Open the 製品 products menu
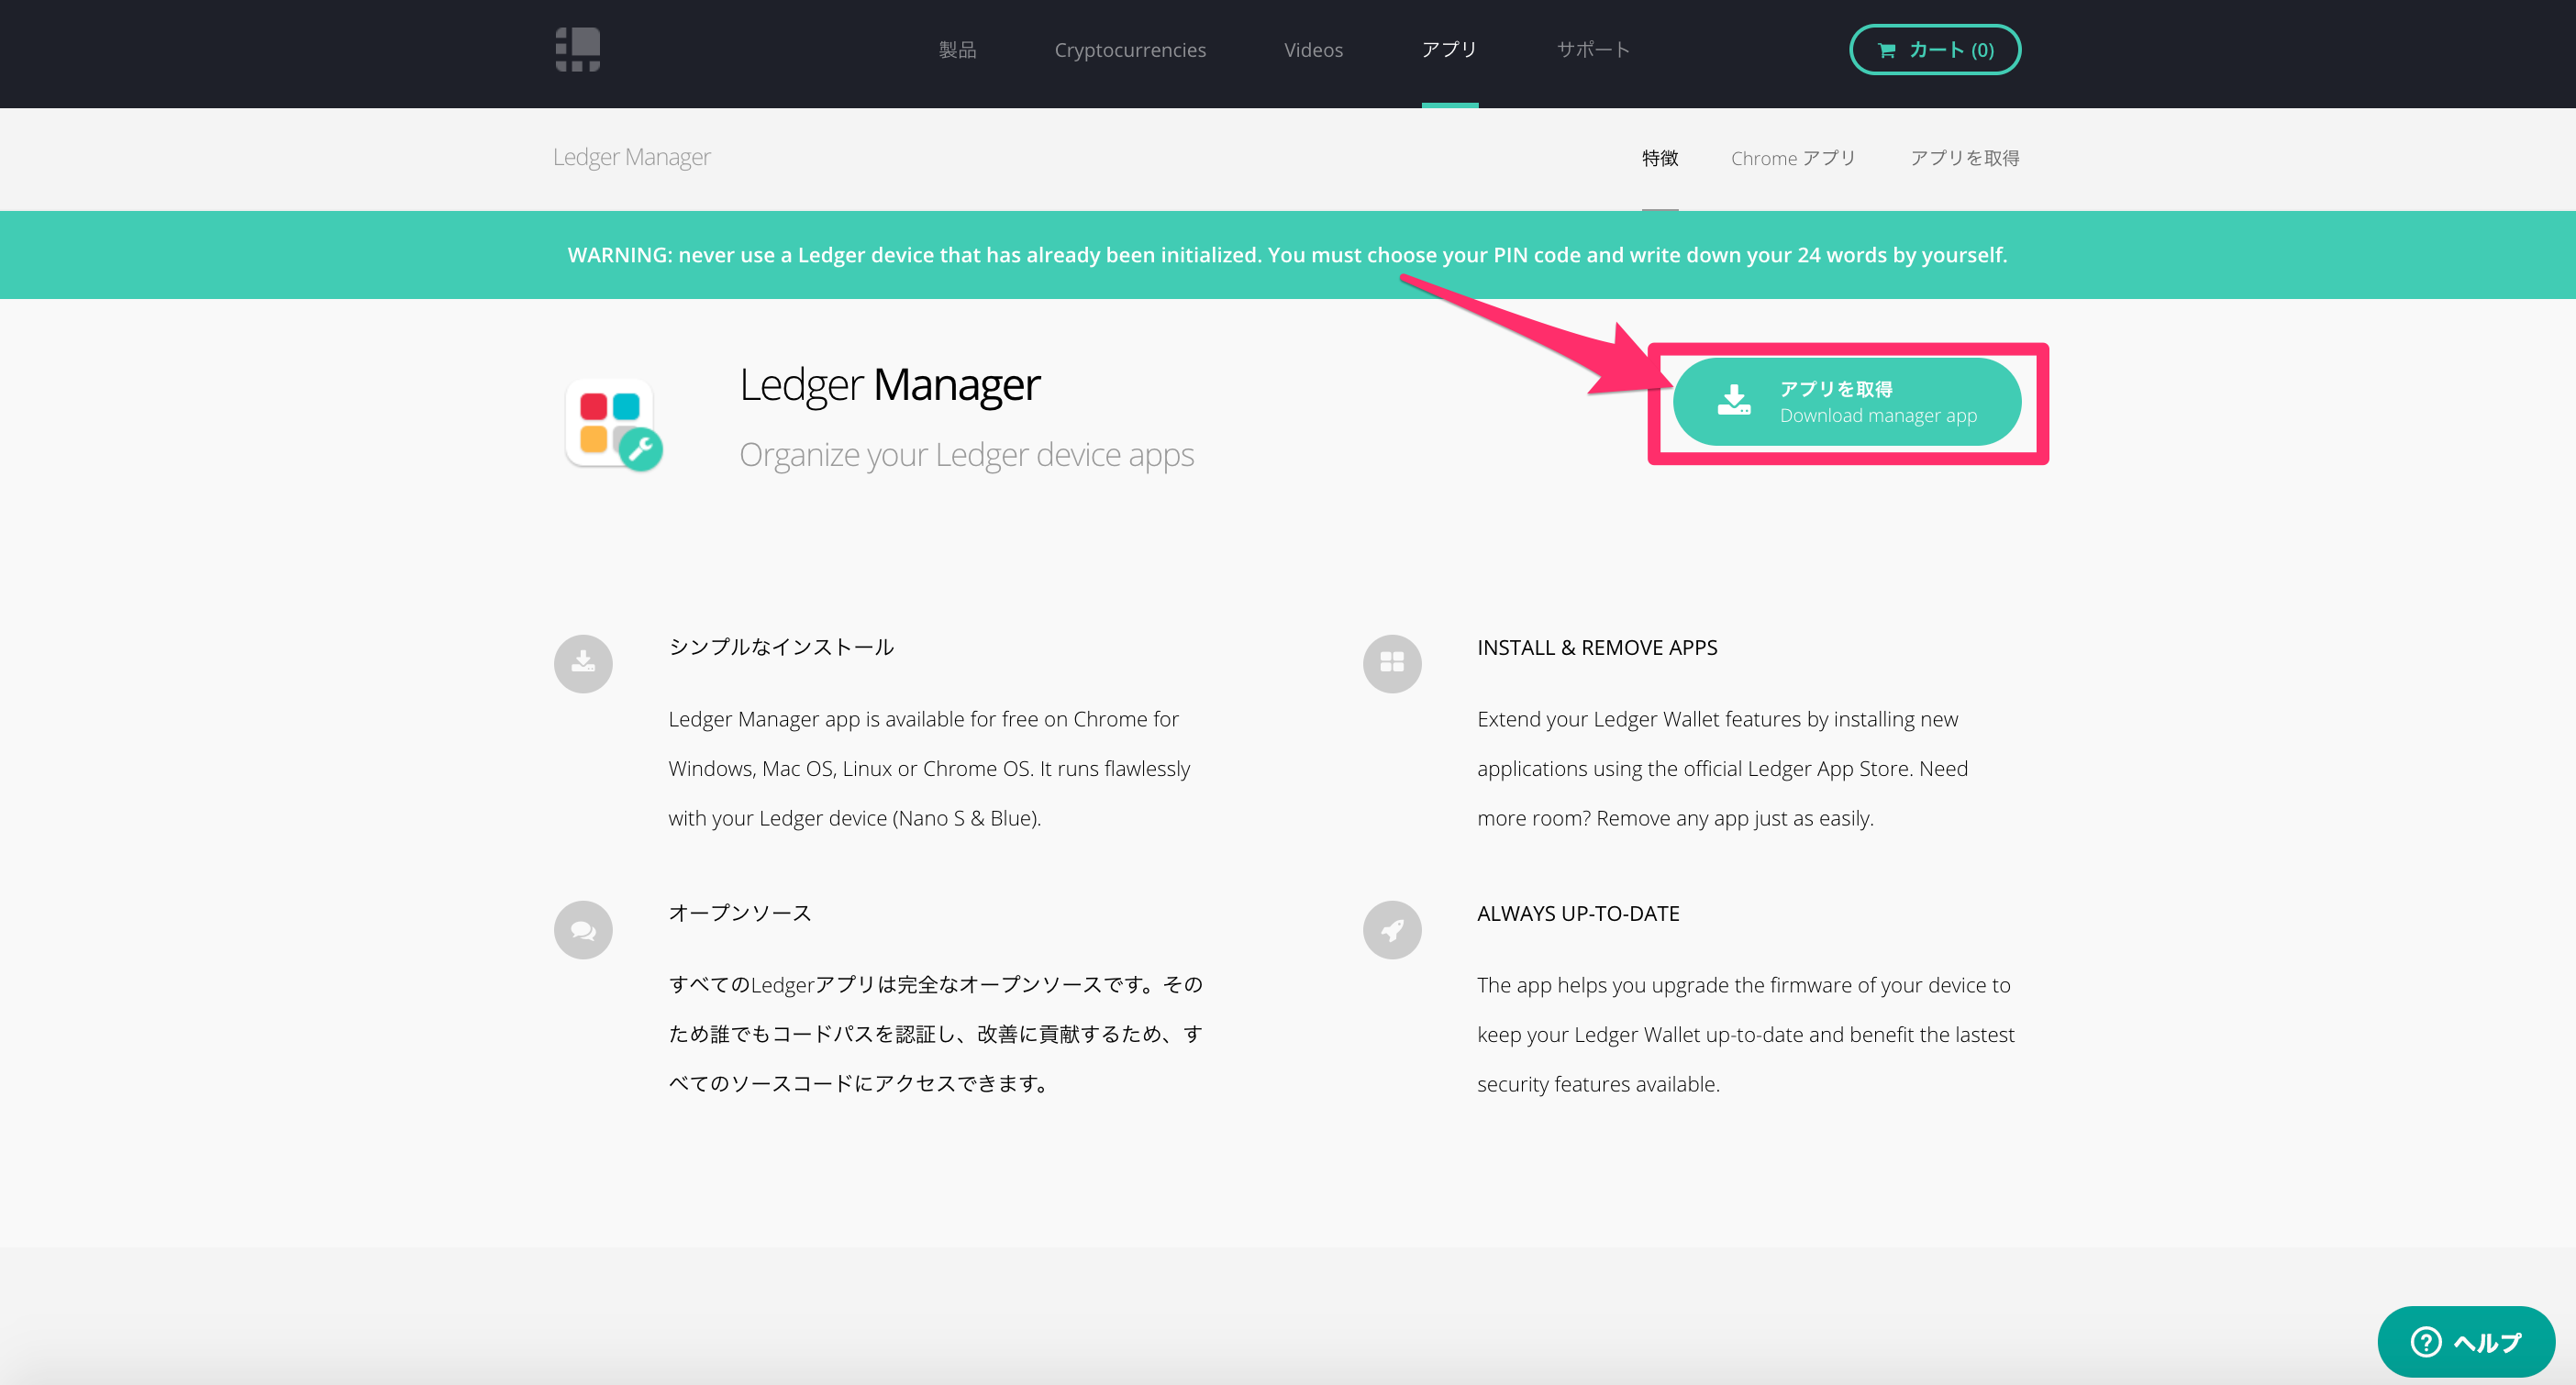 [957, 50]
